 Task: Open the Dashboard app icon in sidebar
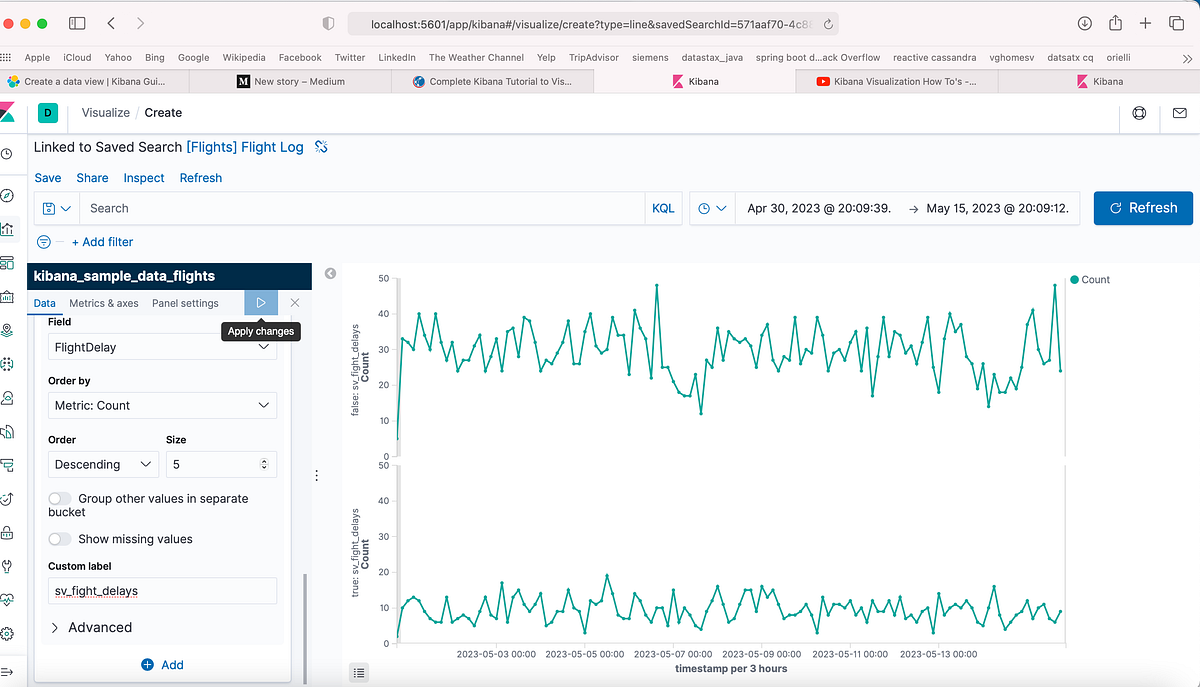tap(8, 262)
